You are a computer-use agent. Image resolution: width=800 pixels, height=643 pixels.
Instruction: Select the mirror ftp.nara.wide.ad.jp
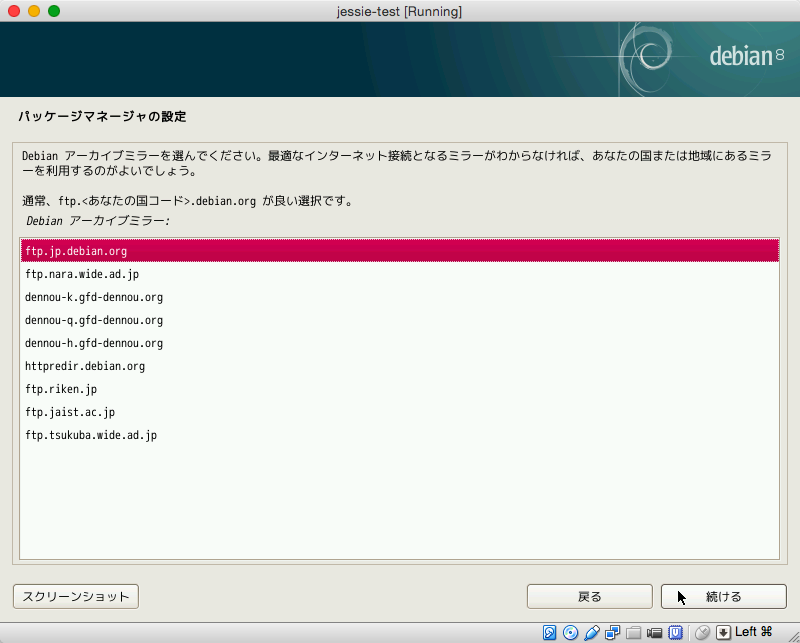click(399, 274)
